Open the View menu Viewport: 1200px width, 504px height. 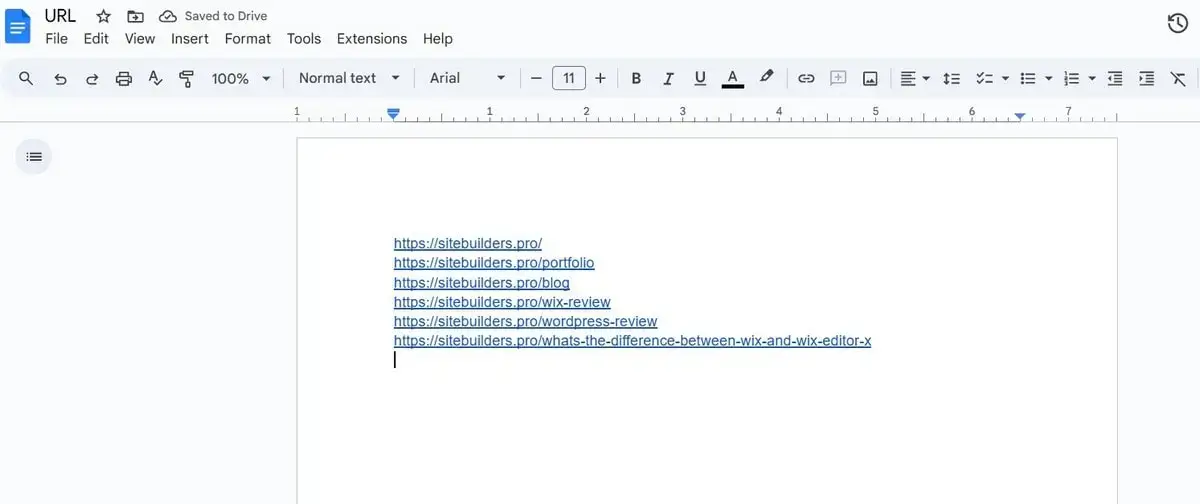coord(140,38)
